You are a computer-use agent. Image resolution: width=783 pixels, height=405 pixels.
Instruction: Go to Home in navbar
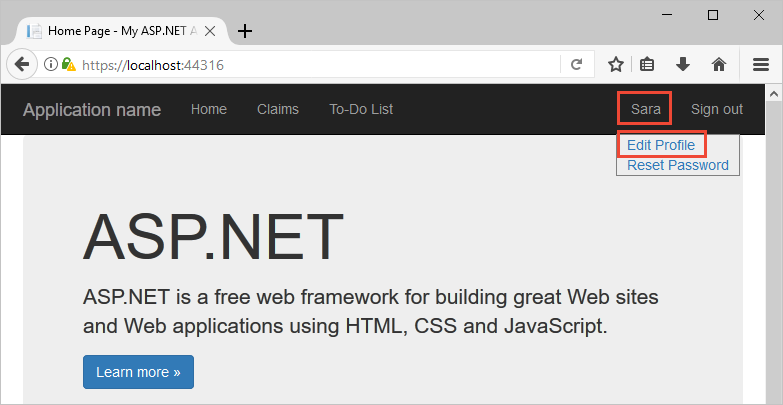pos(209,109)
